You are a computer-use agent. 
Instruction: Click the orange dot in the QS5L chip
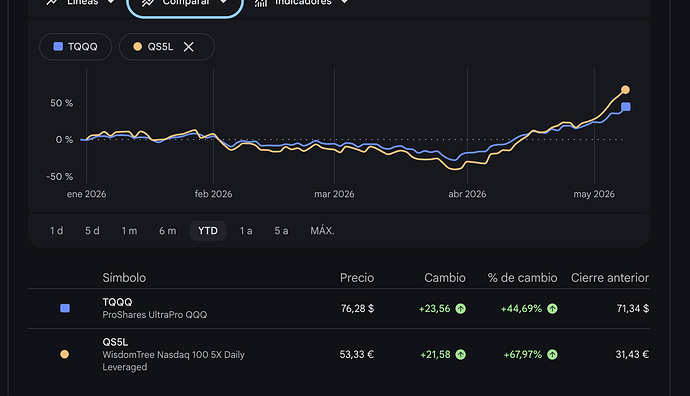(x=137, y=47)
